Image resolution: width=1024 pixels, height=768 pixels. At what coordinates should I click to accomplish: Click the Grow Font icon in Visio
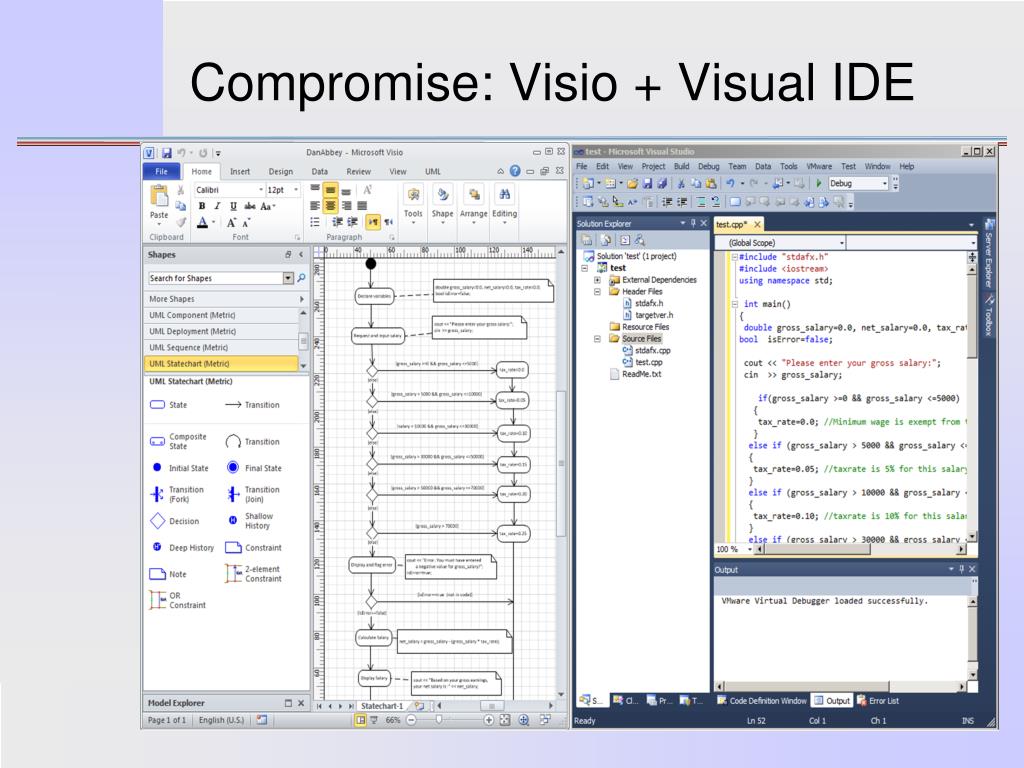click(231, 223)
